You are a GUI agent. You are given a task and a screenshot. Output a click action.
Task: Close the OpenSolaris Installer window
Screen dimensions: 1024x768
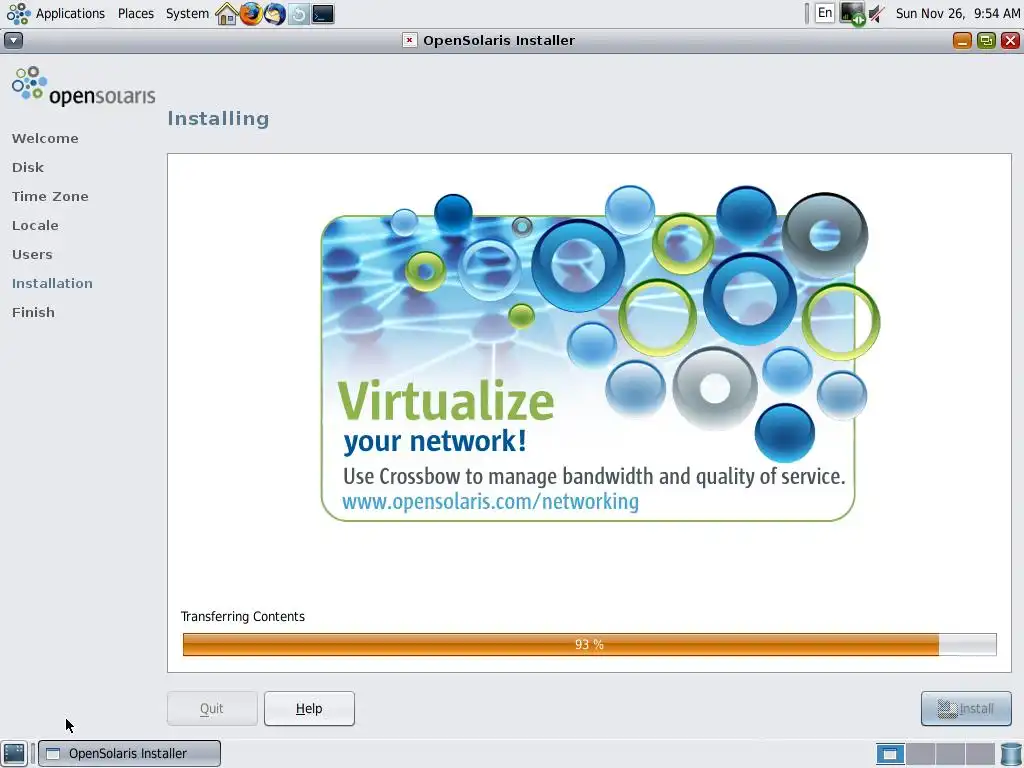point(1010,40)
